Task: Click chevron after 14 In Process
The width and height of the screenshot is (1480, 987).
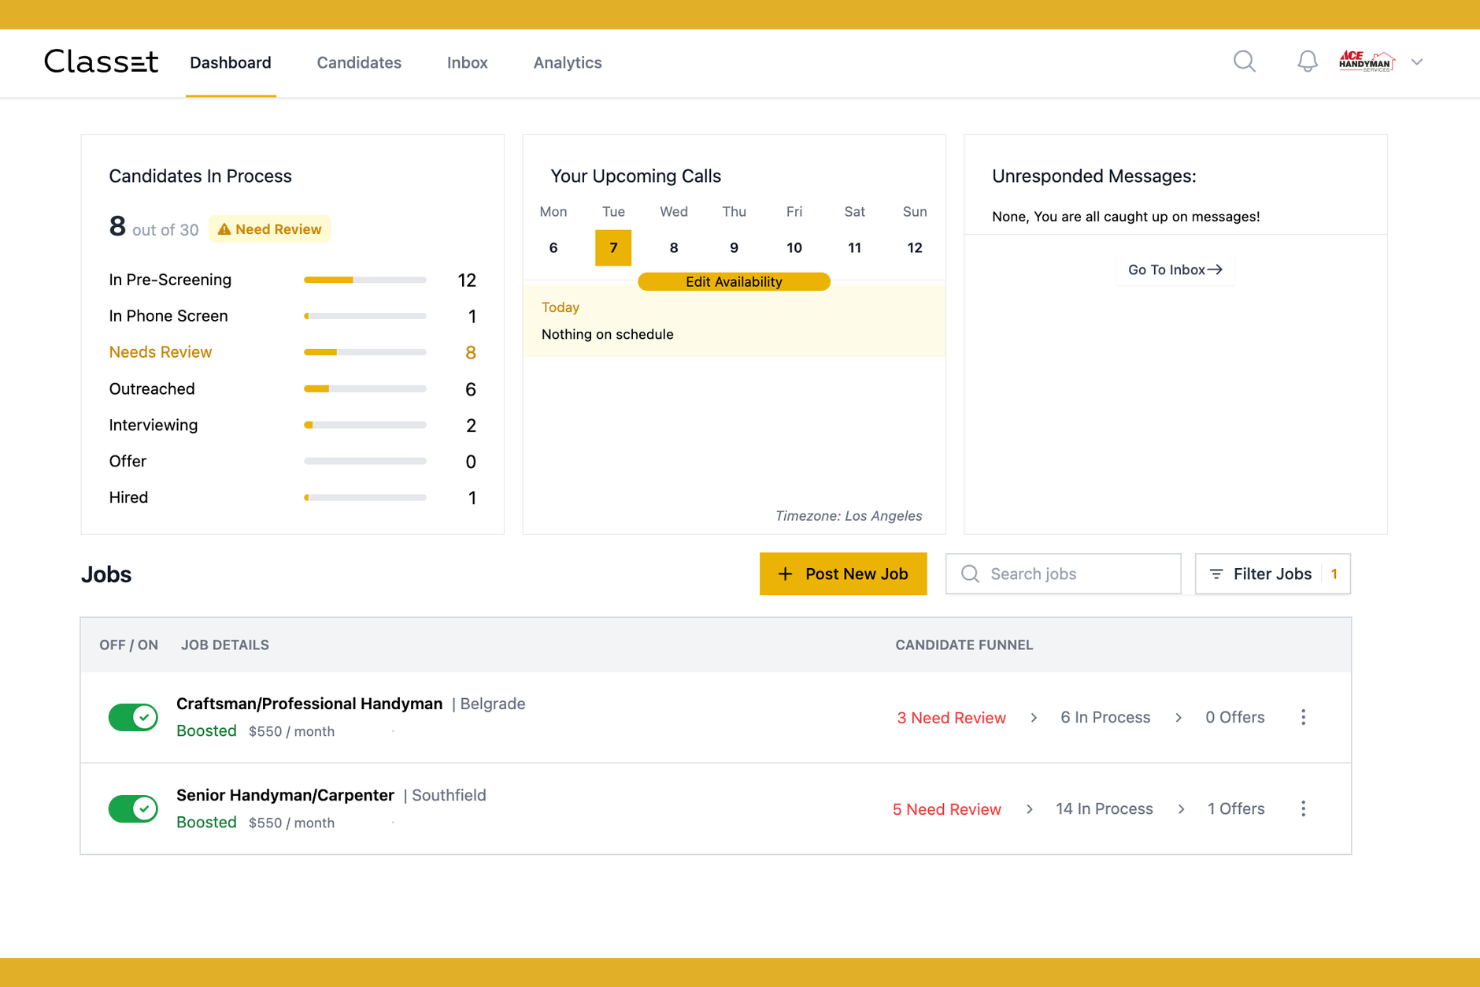Action: pyautogui.click(x=1181, y=809)
